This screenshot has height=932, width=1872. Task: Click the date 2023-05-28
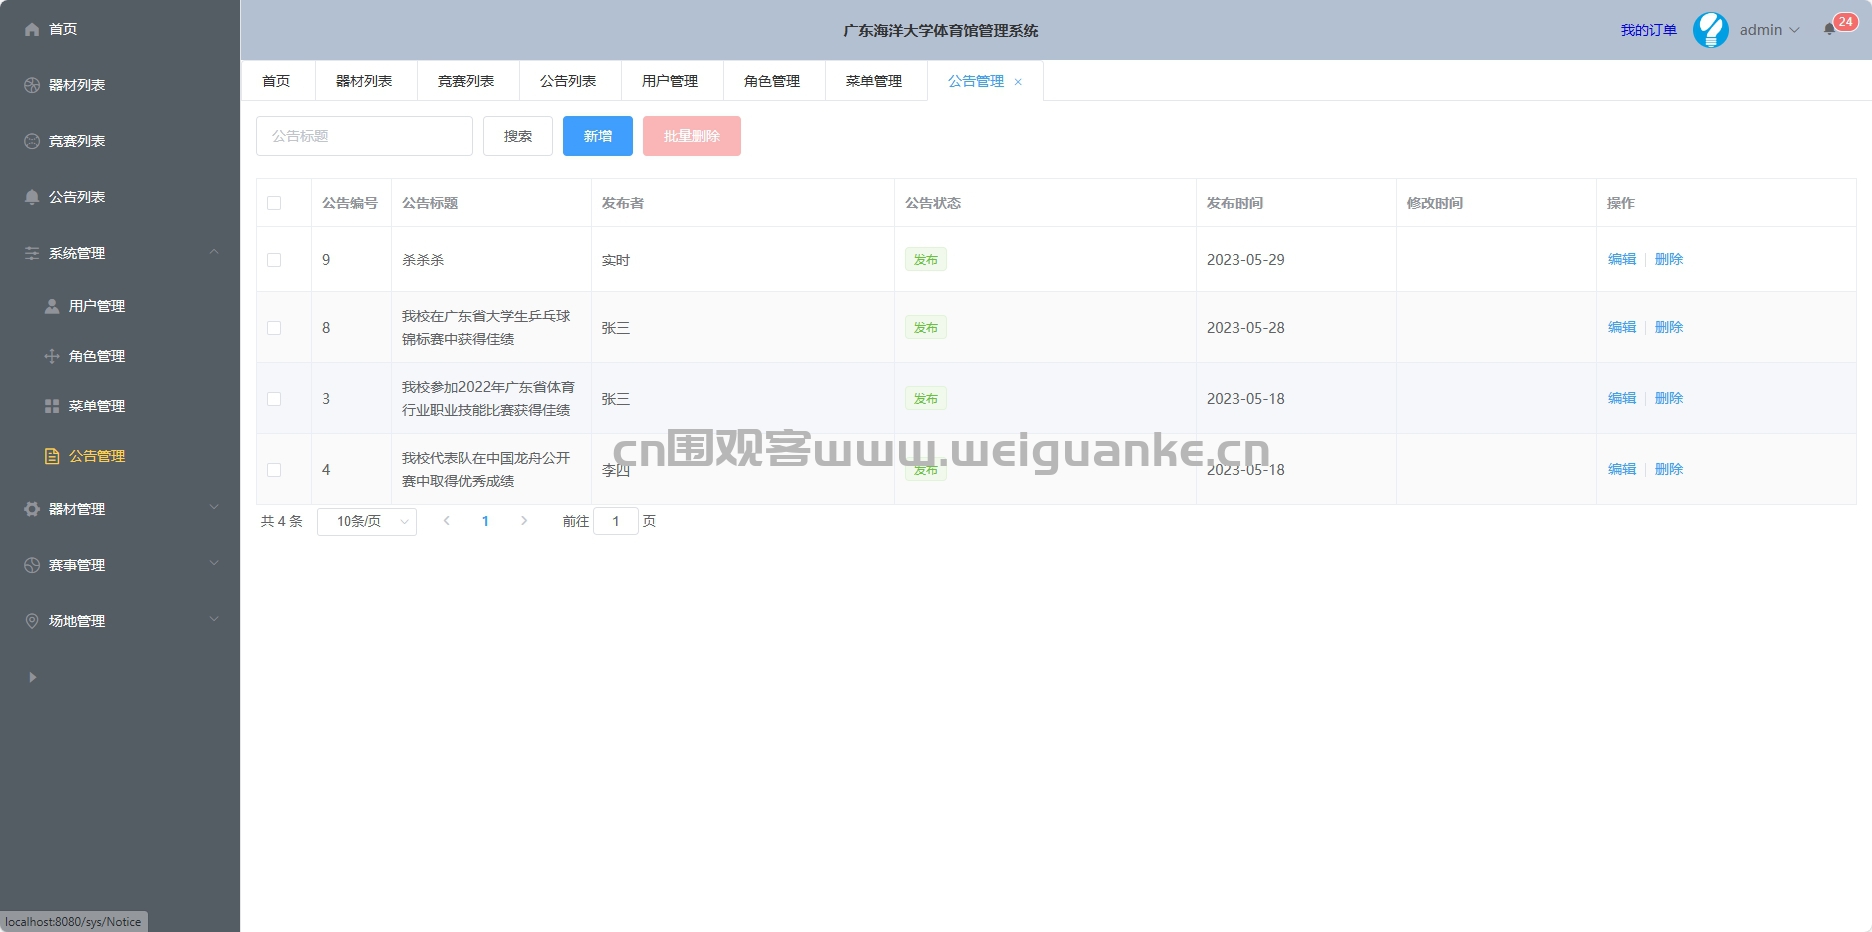(x=1245, y=327)
